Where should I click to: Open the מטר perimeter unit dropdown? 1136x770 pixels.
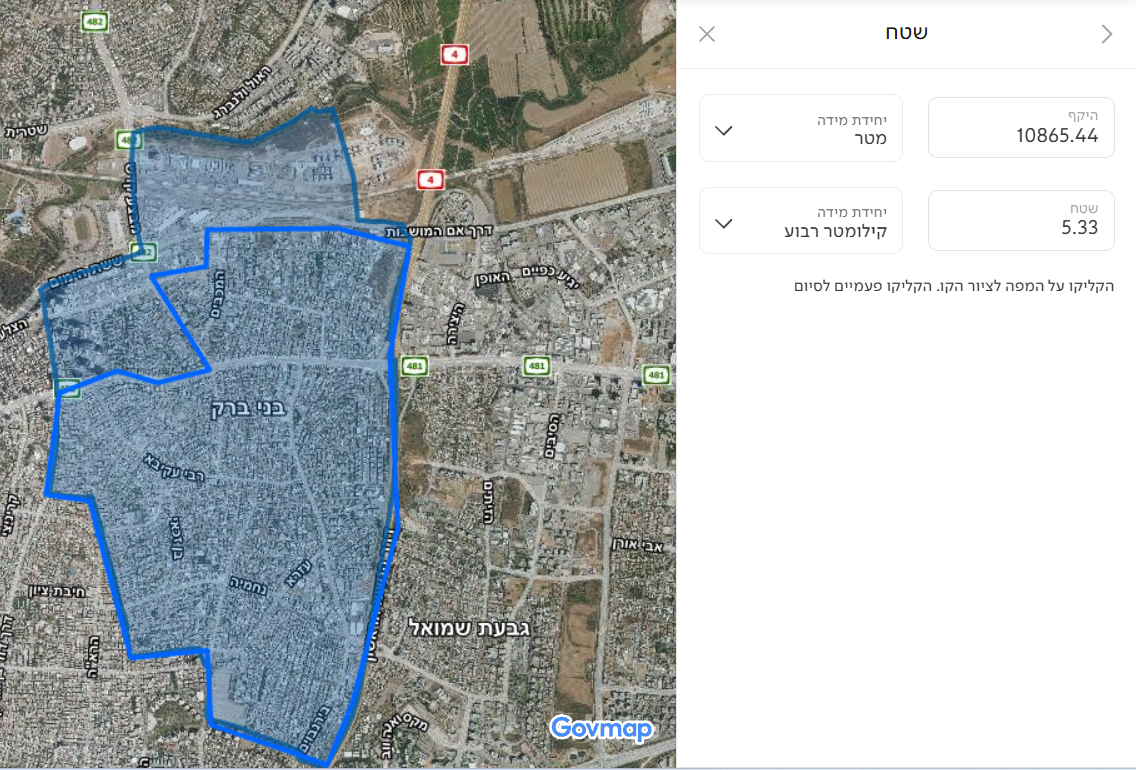[x=801, y=128]
